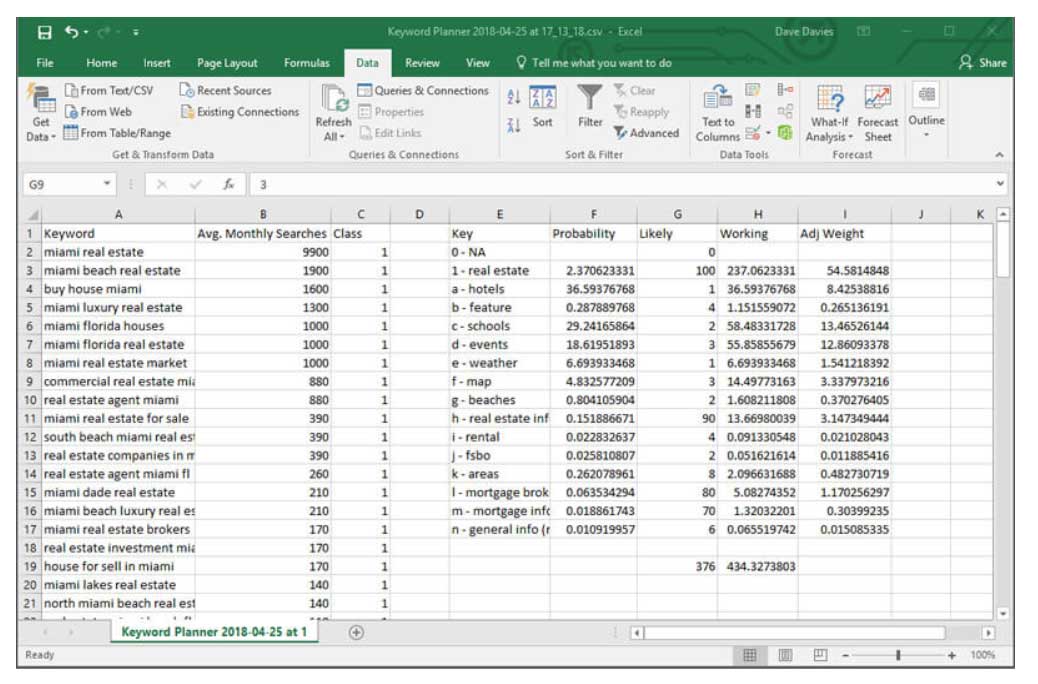The height and width of the screenshot is (684, 1038).
Task: Switch to Normal view in status bar
Action: (749, 656)
